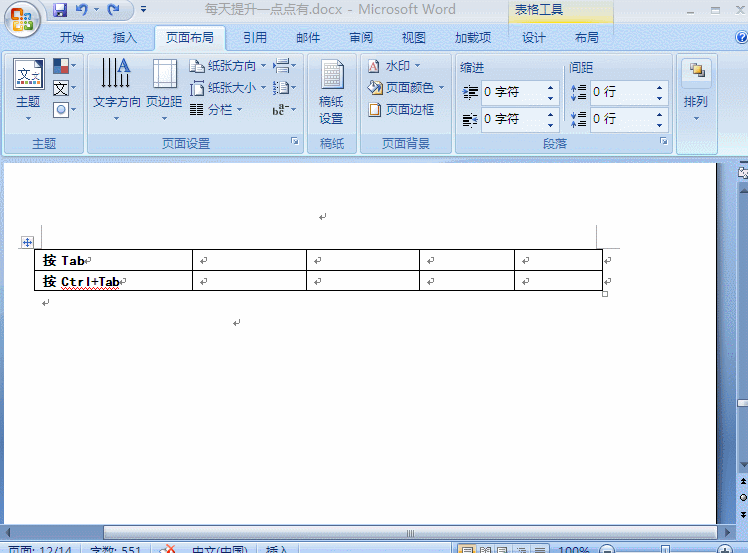Undo the last action
Image resolution: width=748 pixels, height=553 pixels.
point(82,10)
